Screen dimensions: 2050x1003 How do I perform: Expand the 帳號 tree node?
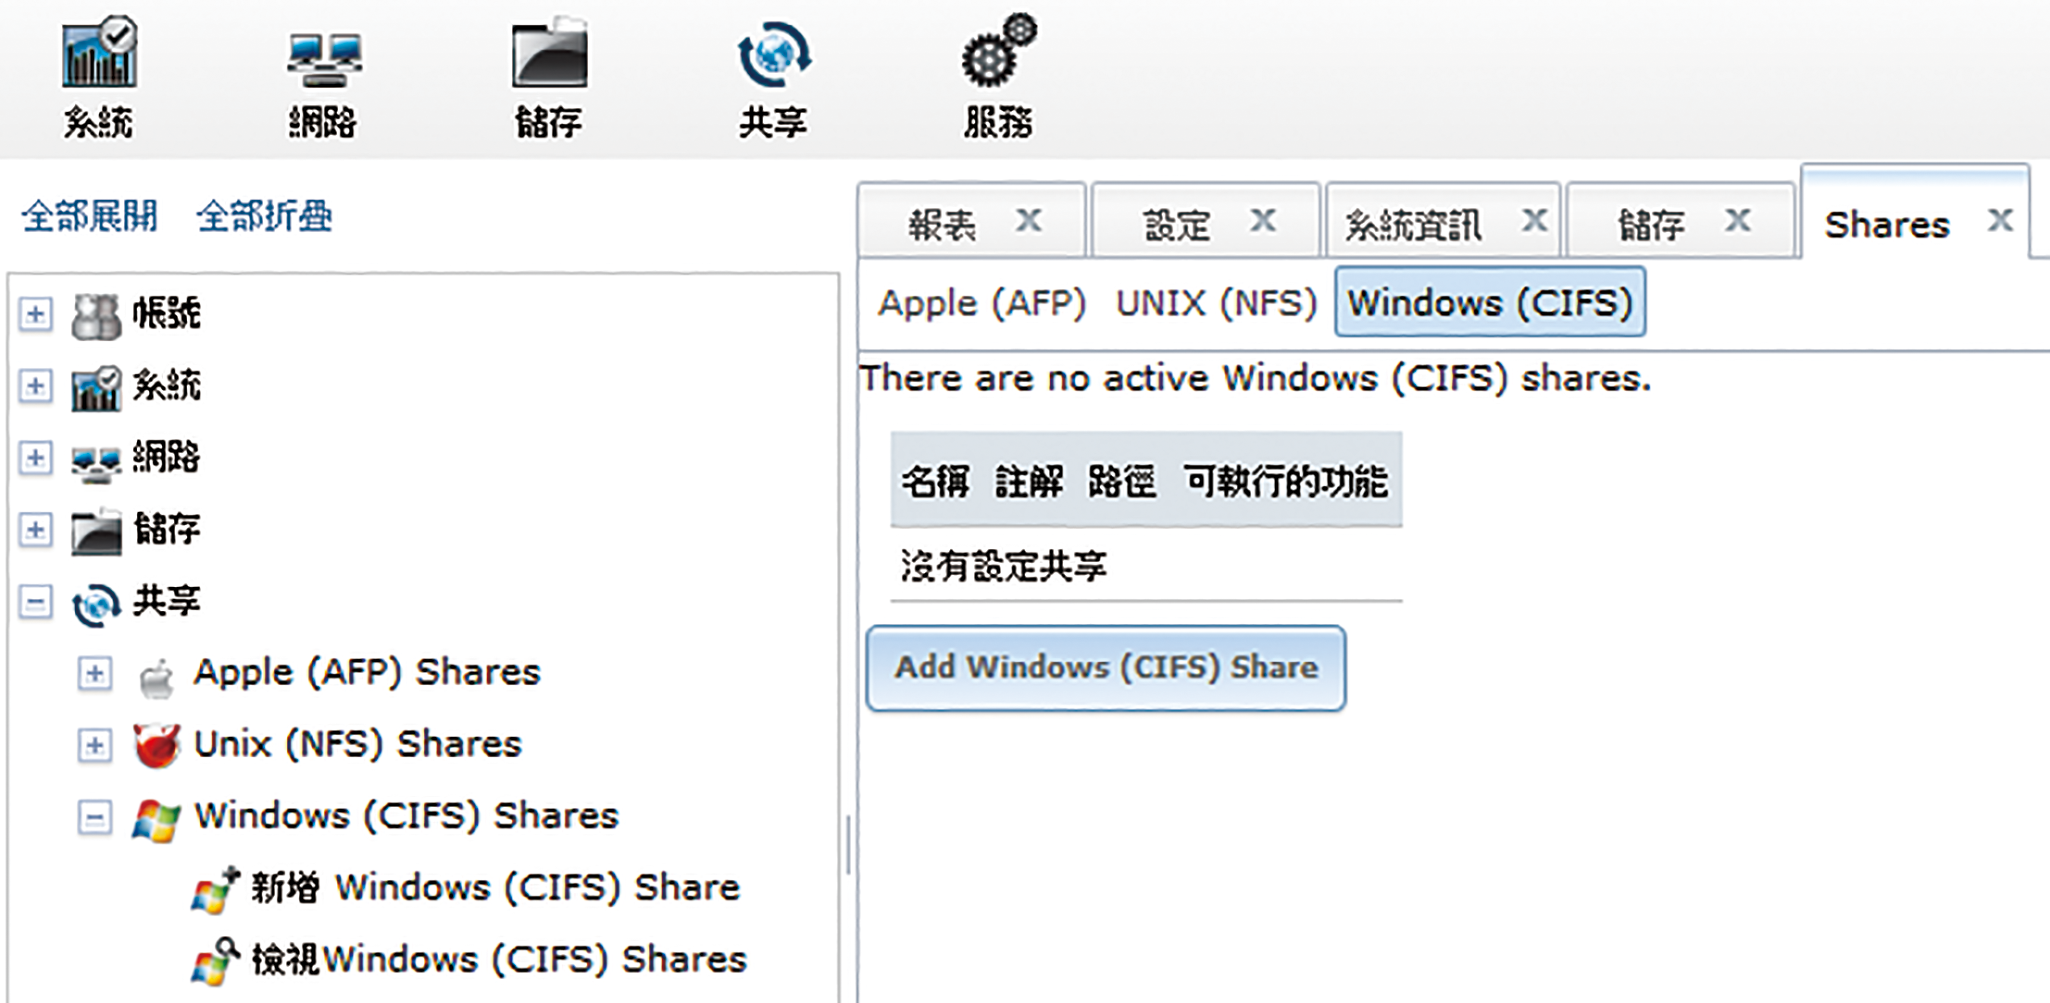pos(36,314)
